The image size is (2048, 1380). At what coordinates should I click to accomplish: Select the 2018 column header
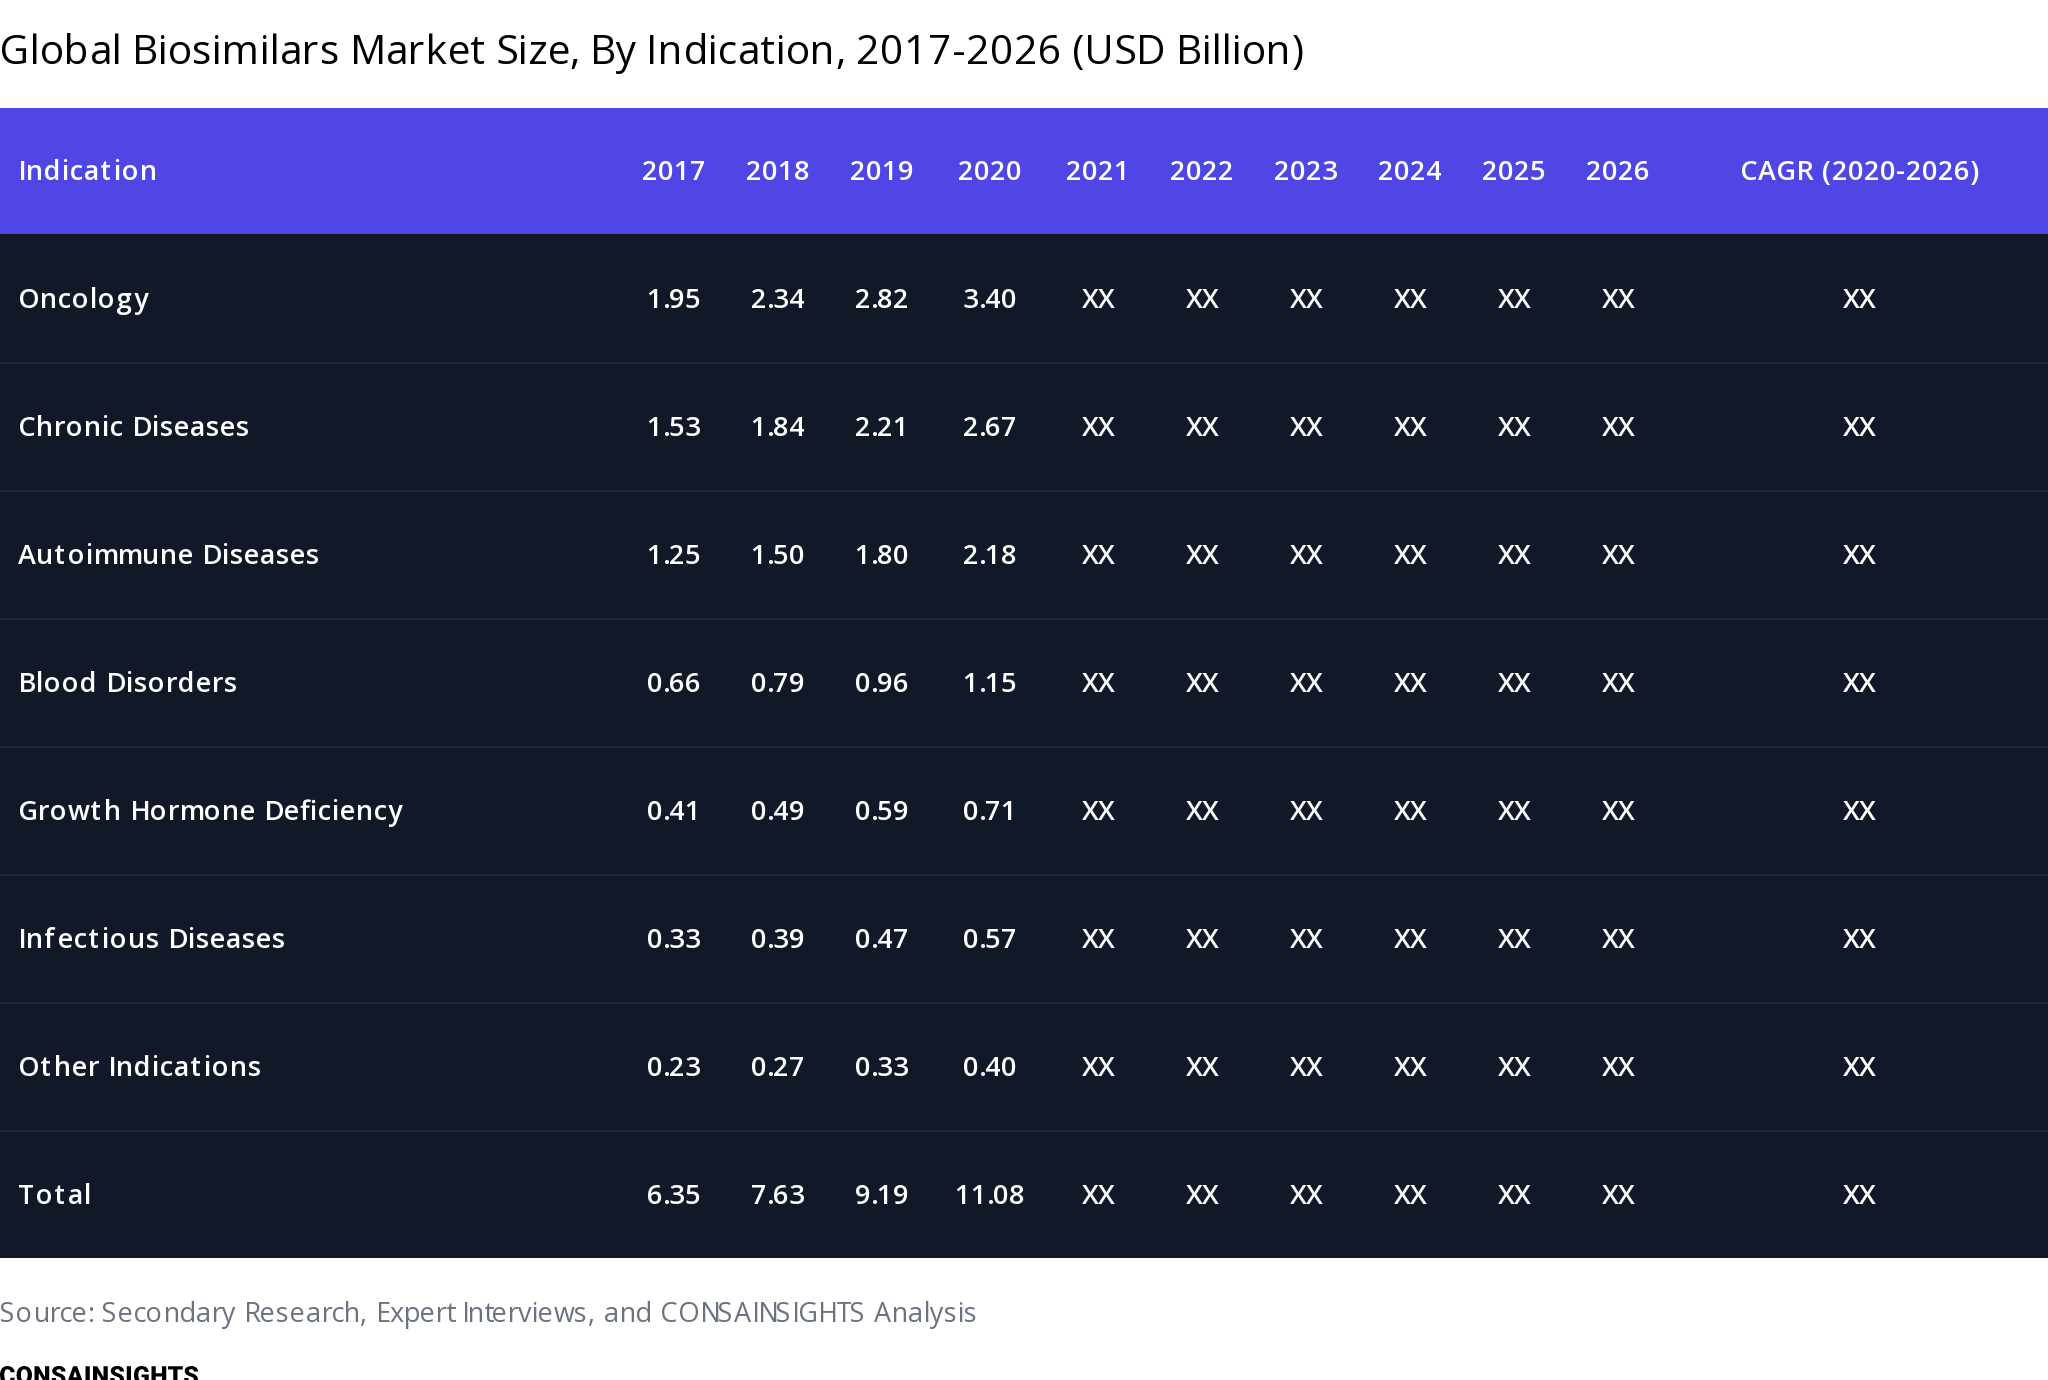coord(778,171)
